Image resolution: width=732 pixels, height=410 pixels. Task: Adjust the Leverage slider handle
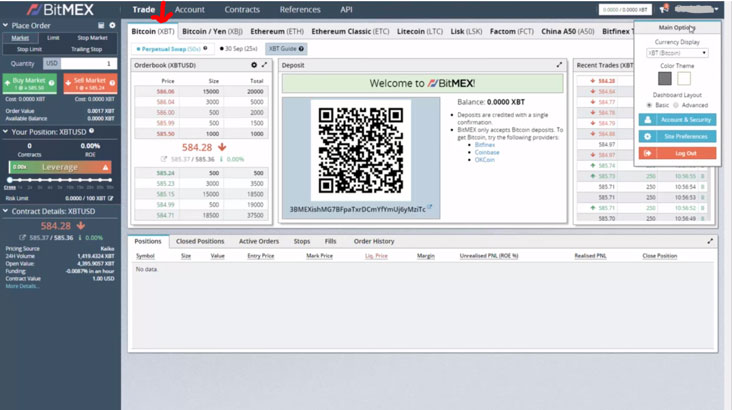click(10, 180)
